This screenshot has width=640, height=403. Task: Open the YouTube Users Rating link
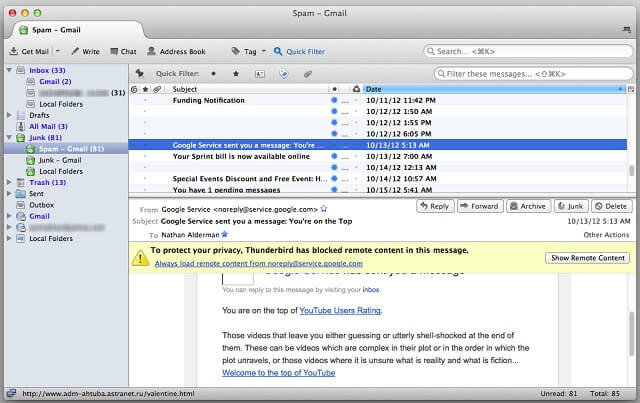pyautogui.click(x=340, y=310)
